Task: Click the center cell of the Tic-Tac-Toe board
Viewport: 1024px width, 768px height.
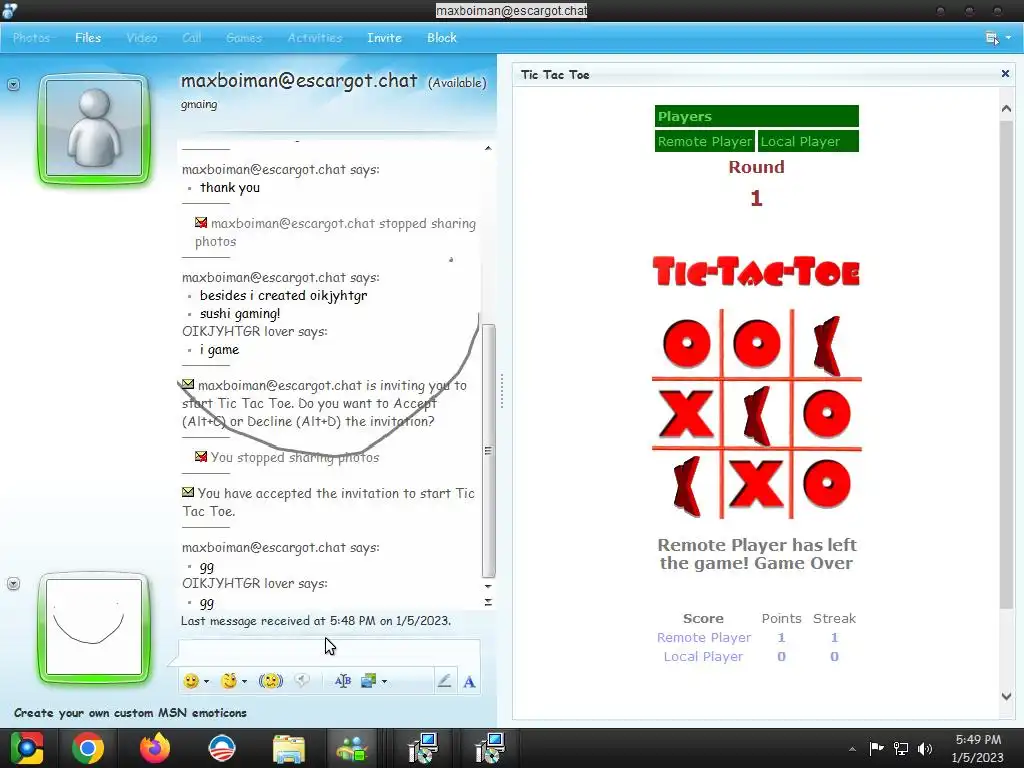Action: [756, 415]
